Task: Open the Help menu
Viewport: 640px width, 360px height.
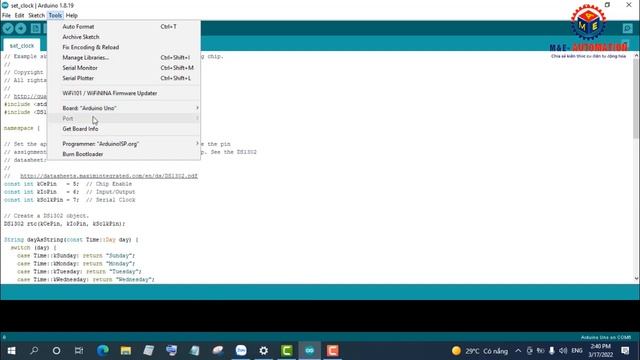Action: (71, 16)
